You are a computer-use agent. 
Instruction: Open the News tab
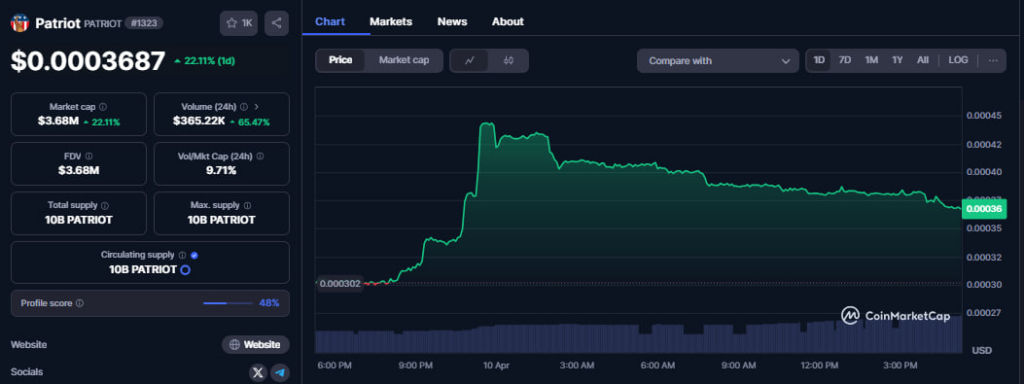452,22
